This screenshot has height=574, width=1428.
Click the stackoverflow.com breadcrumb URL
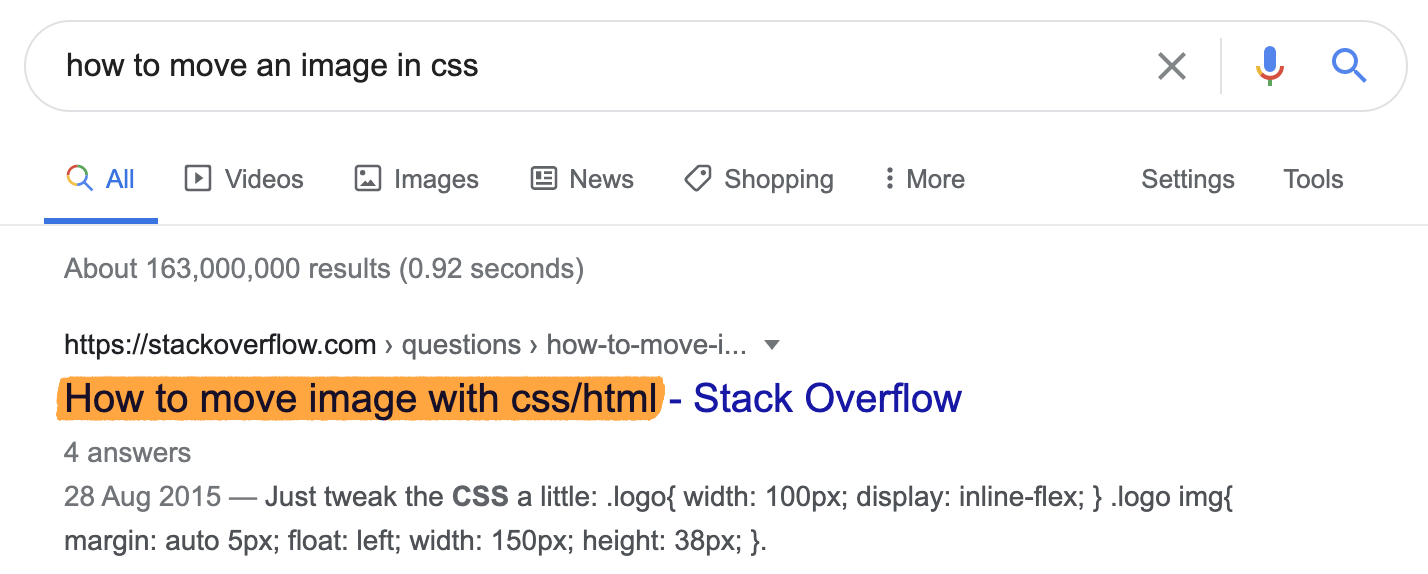220,345
